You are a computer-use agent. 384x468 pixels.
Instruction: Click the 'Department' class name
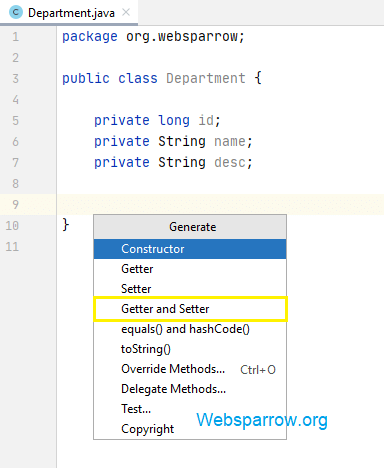coord(206,79)
